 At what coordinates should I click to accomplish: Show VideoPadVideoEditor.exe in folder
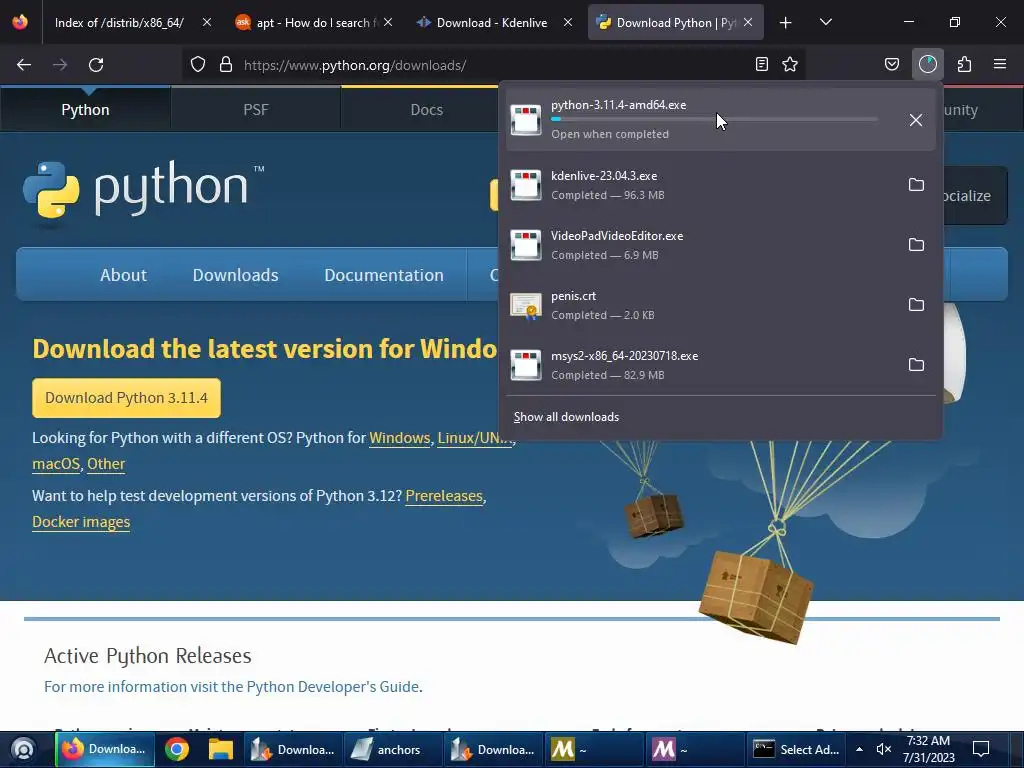pos(916,245)
